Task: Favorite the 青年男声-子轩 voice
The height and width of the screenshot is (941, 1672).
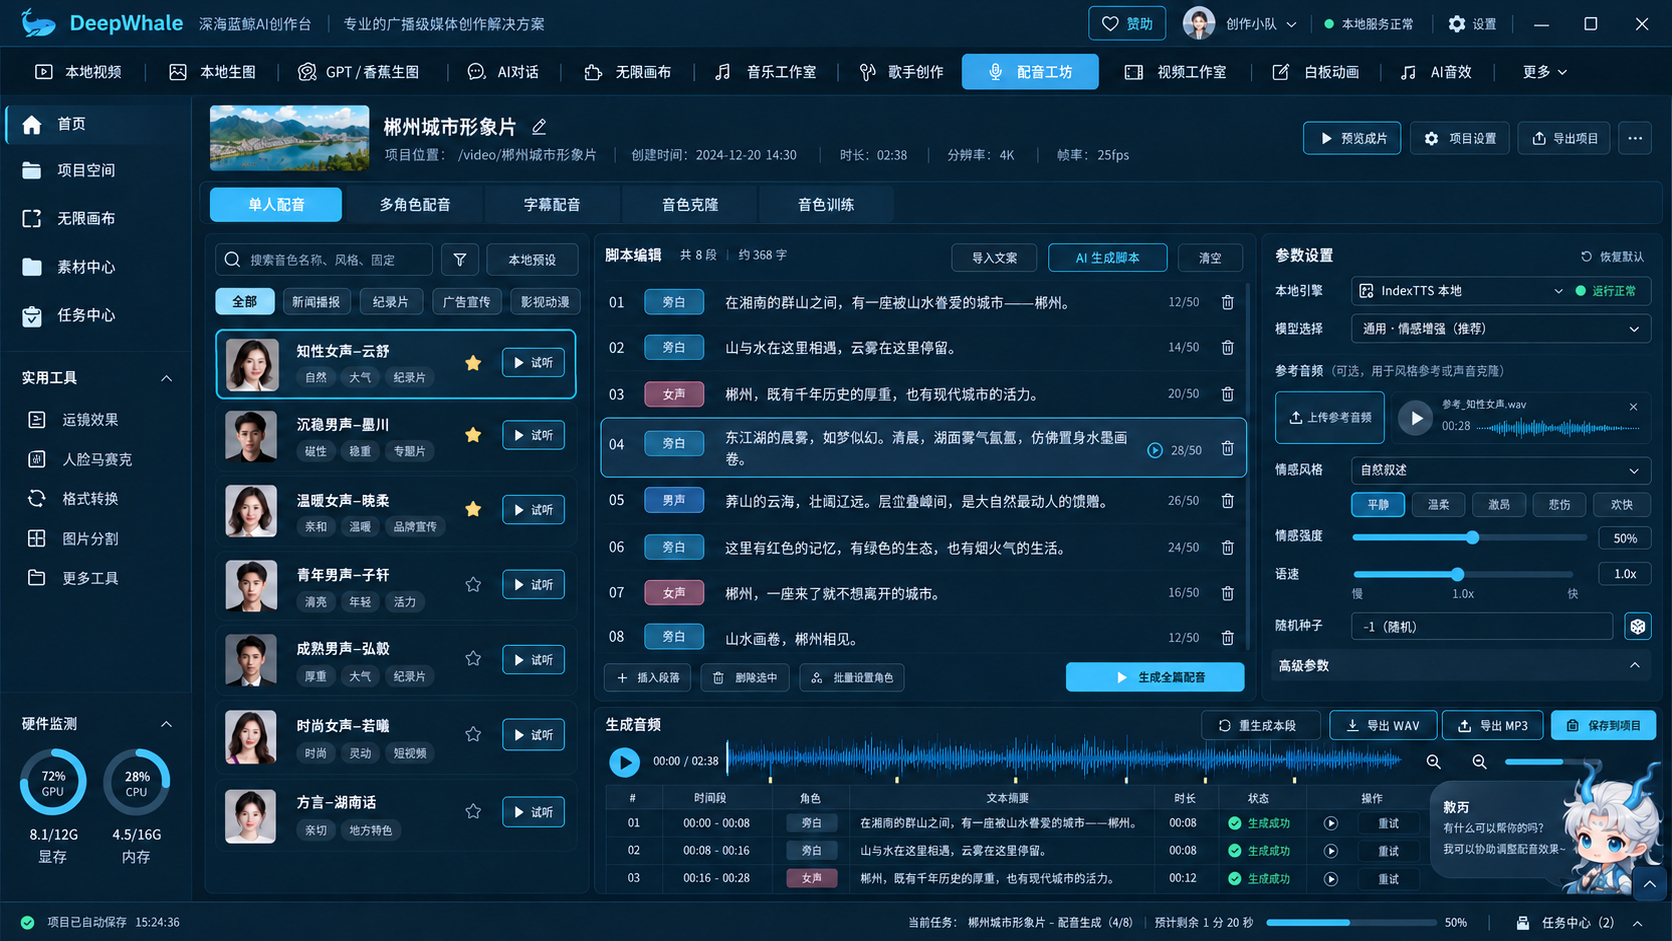Action: [x=473, y=585]
